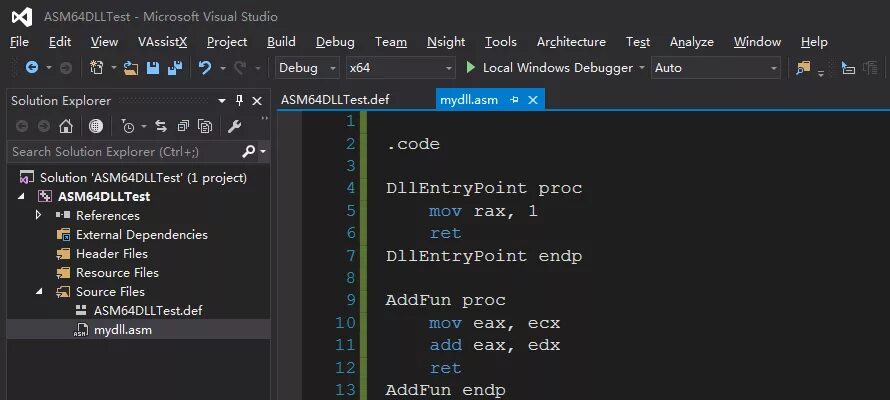Open the search options dropdown in Solution Explorer
The height and width of the screenshot is (400, 890).
262,152
